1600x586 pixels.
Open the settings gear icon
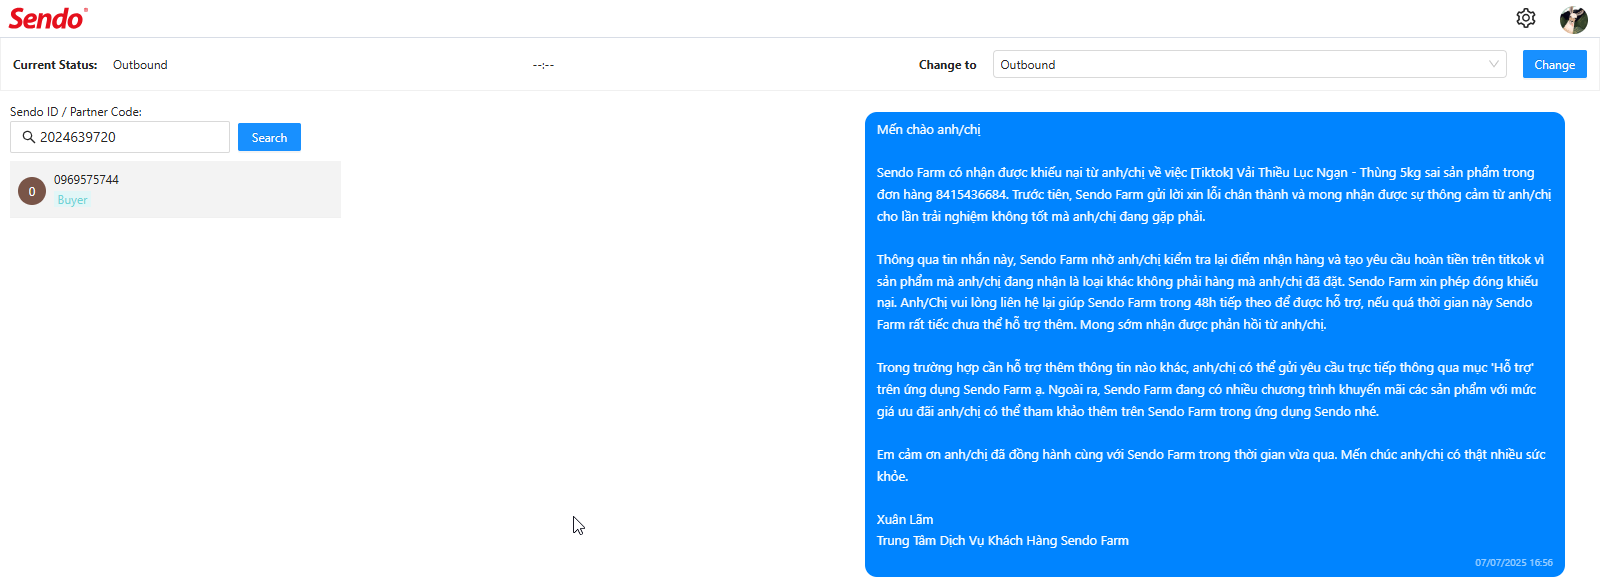coord(1525,18)
